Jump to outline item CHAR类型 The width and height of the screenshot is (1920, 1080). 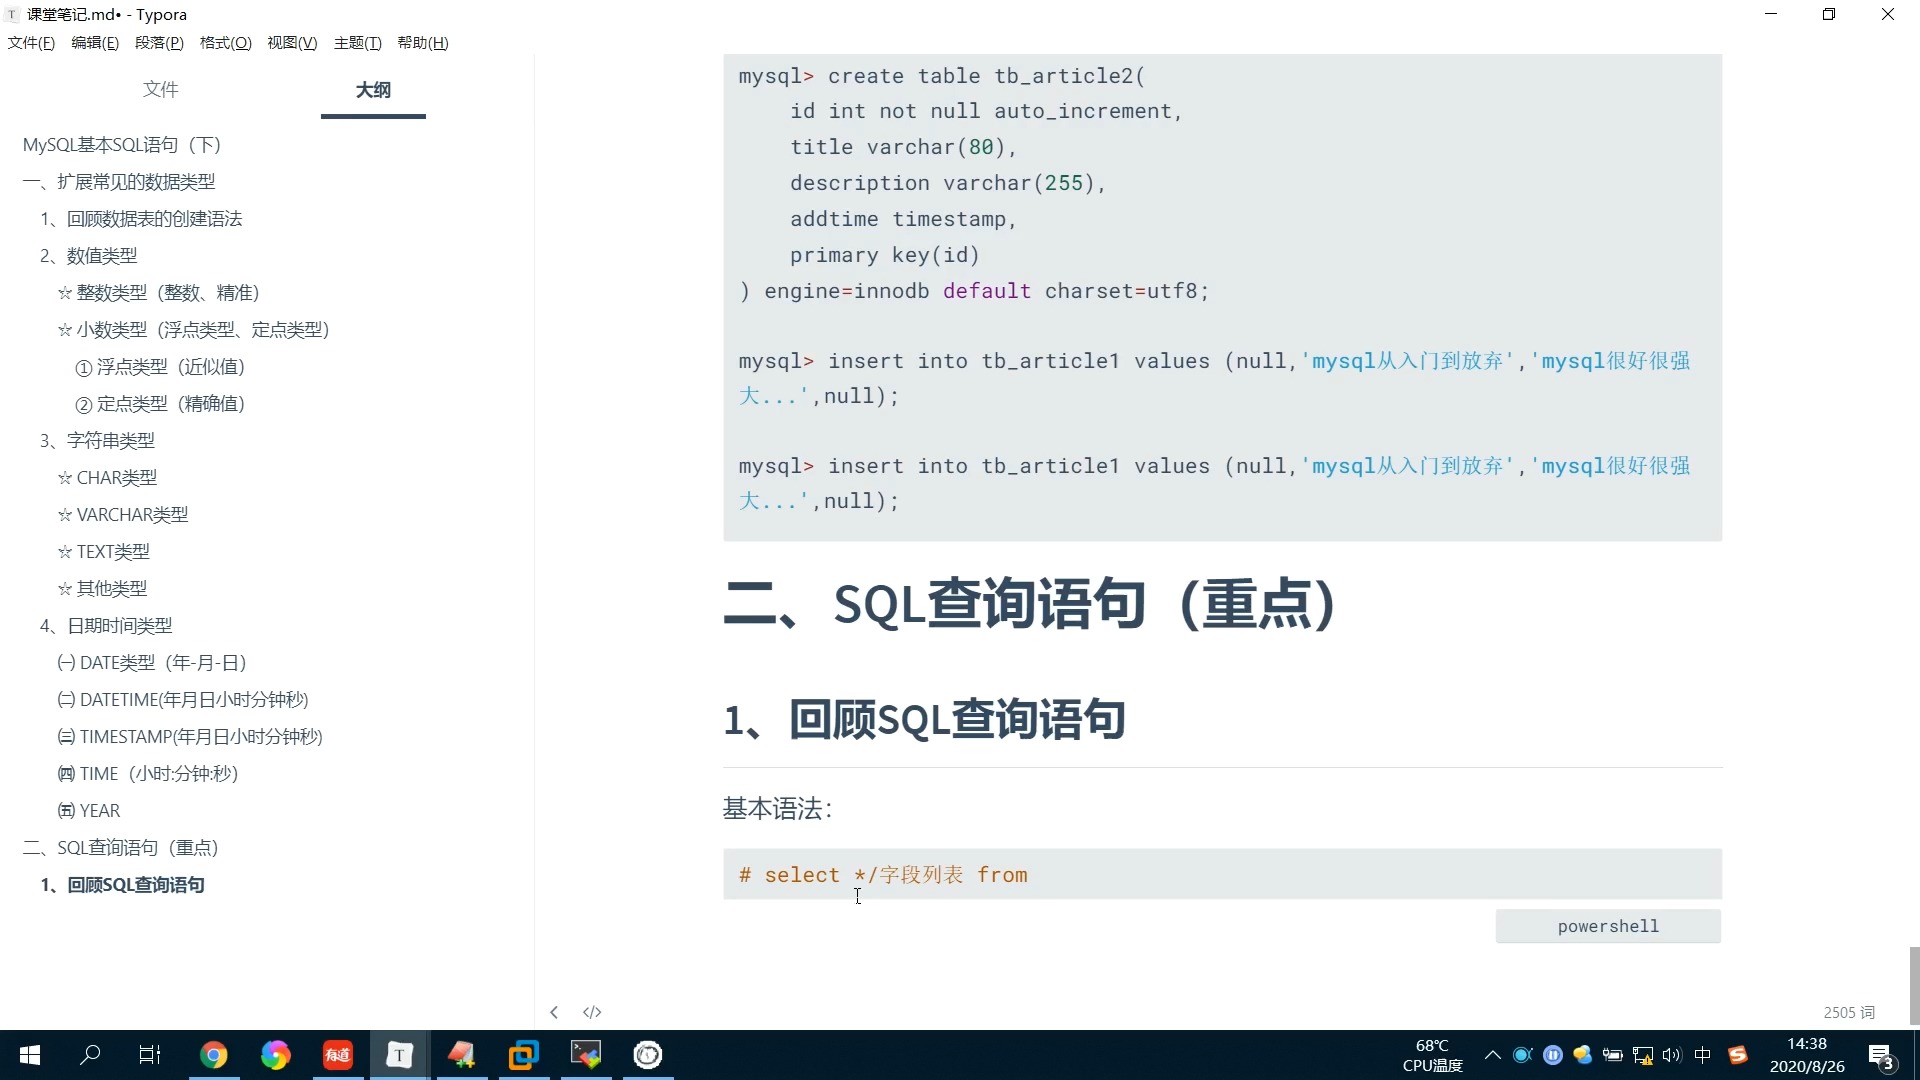116,478
